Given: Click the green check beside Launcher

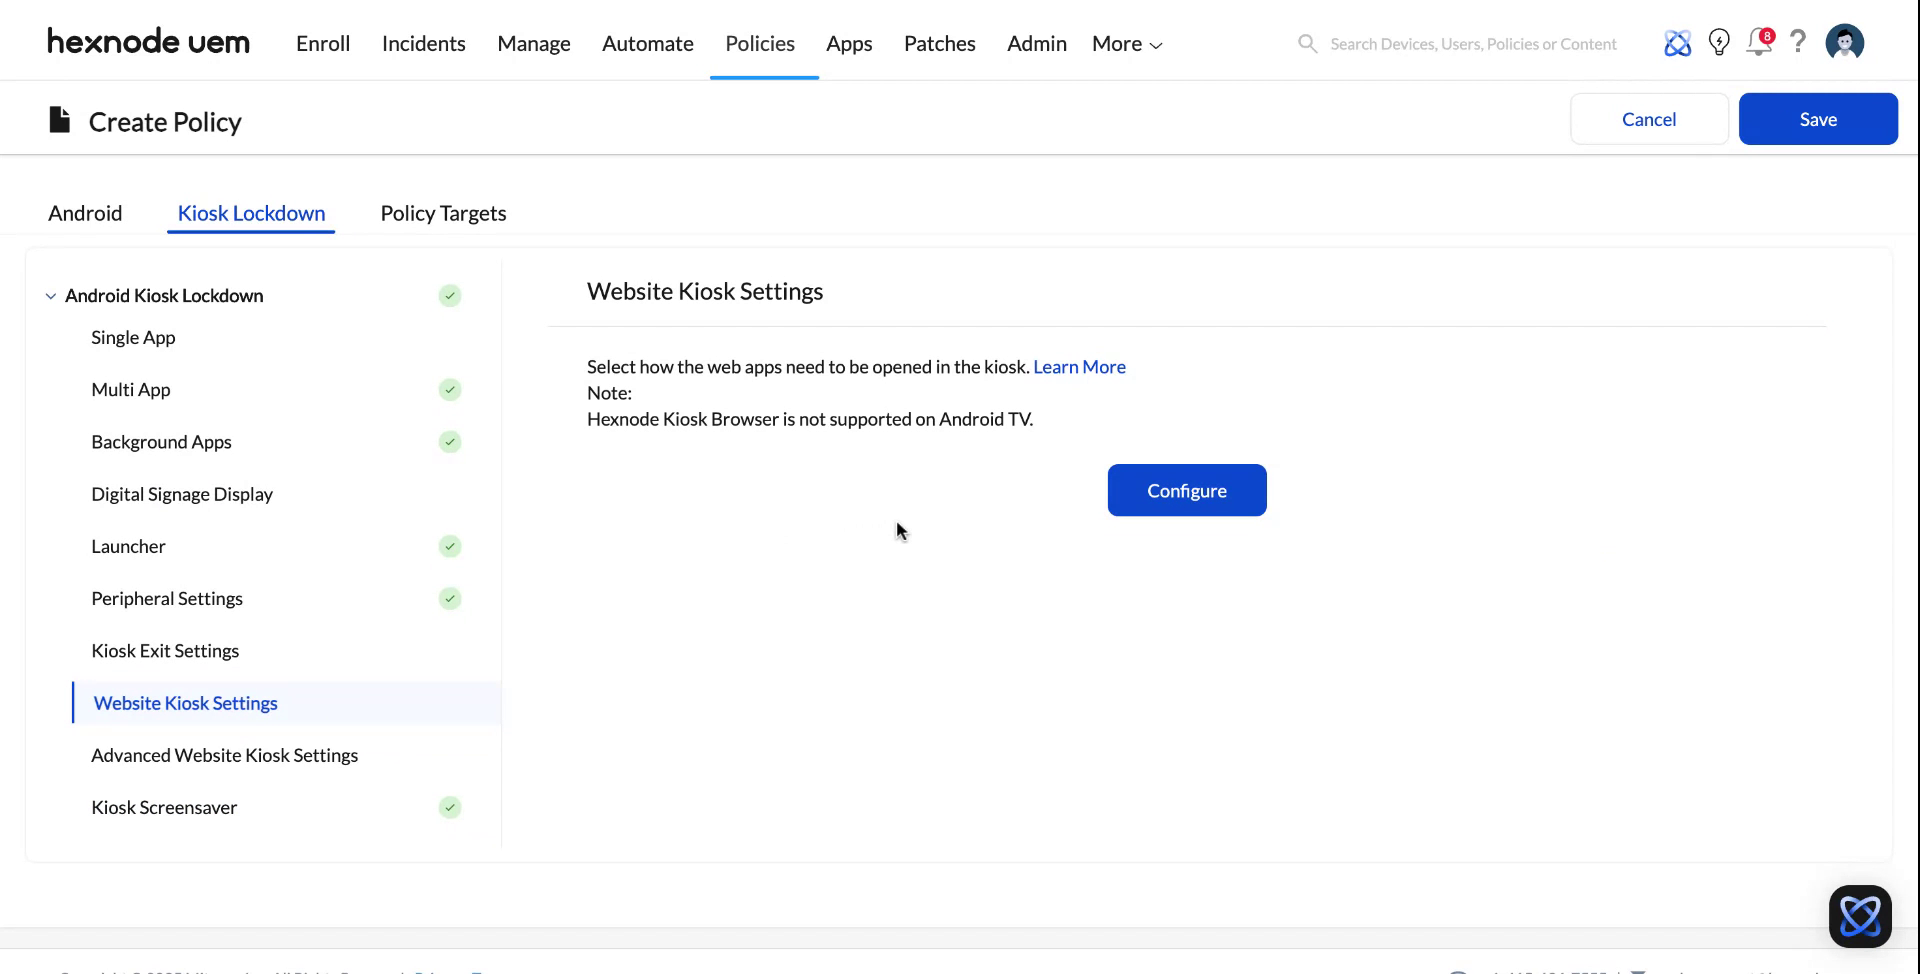Looking at the screenshot, I should tap(449, 546).
